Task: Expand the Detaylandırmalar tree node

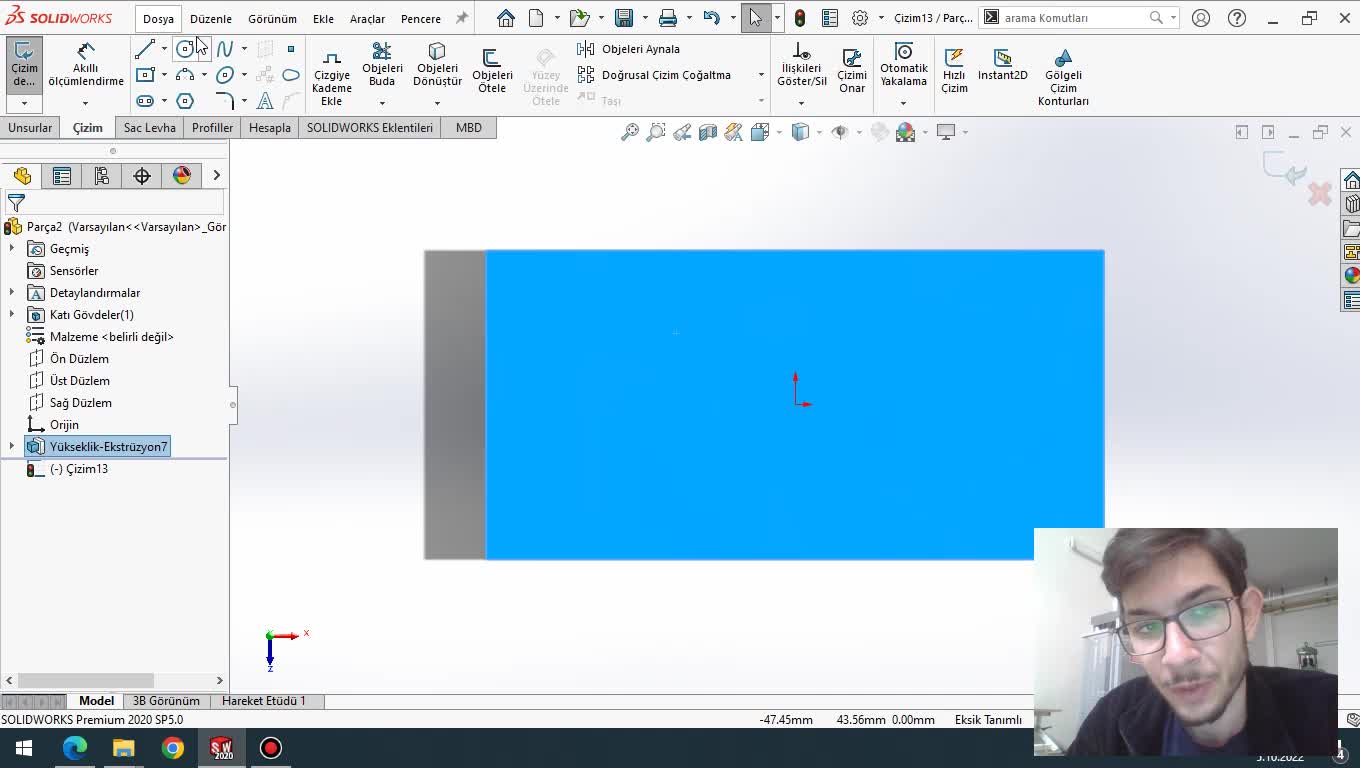Action: pyautogui.click(x=12, y=293)
